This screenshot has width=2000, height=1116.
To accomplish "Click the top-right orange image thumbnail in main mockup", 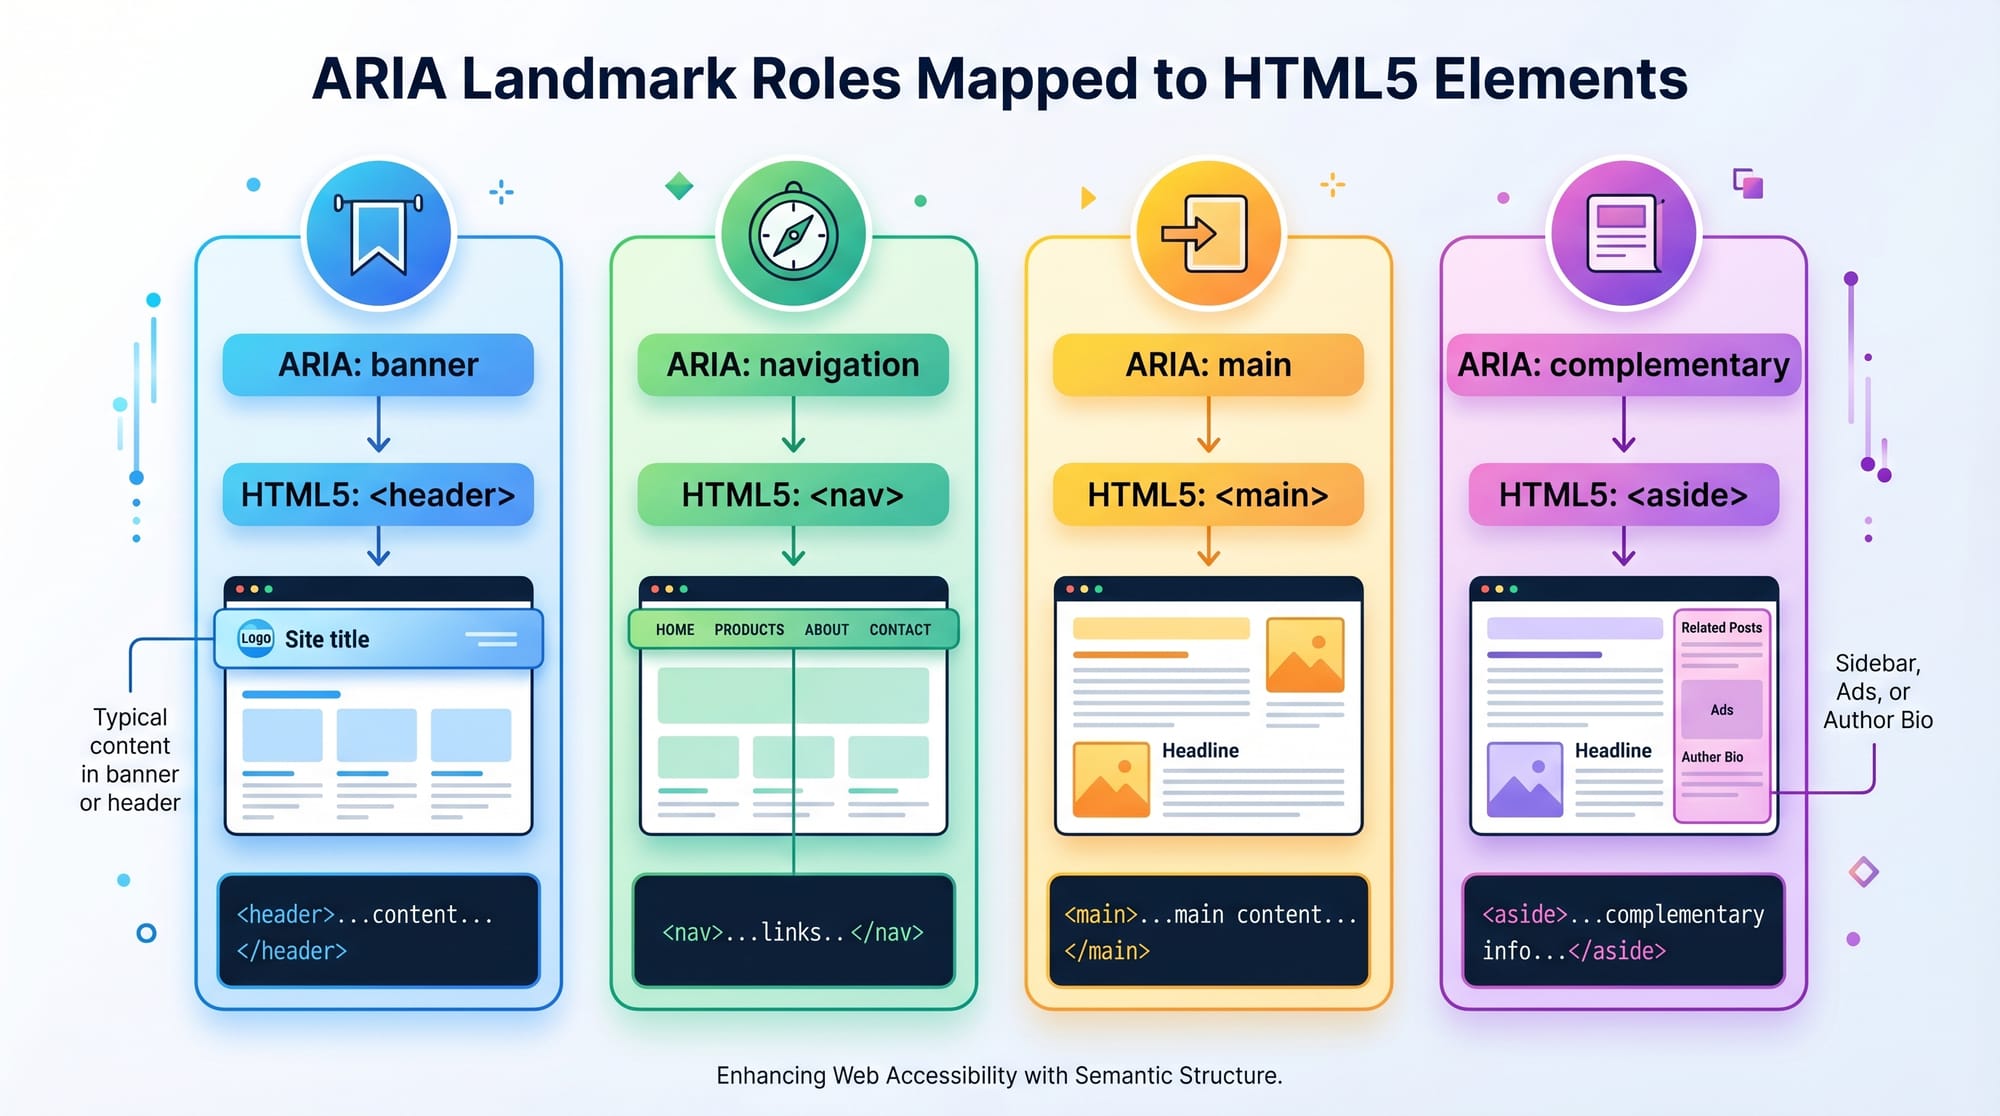I will point(1305,655).
